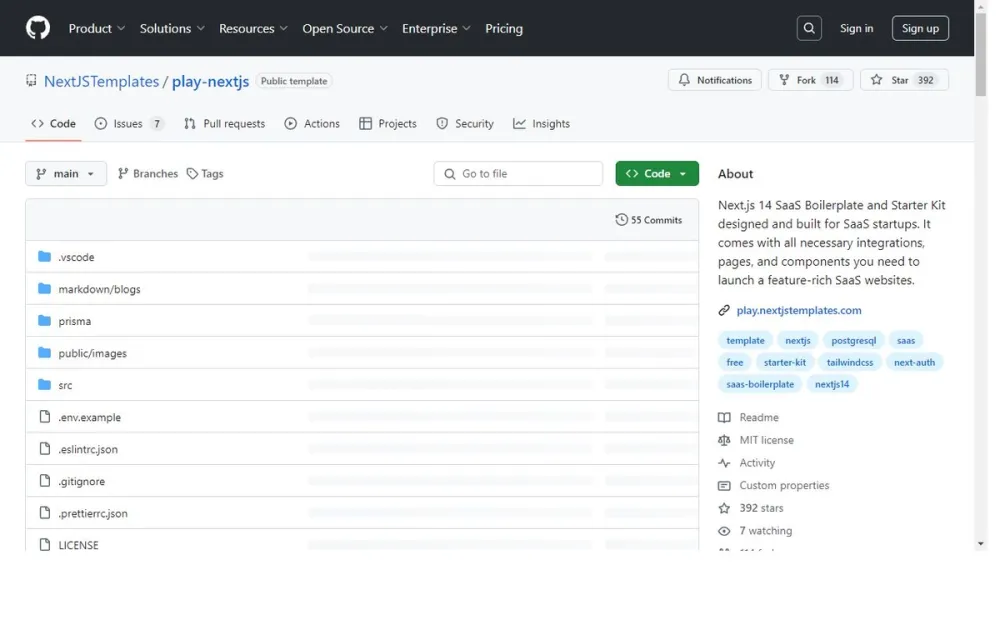Select the nextjs topic tag
Image resolution: width=1000 pixels, height=625 pixels.
[798, 341]
